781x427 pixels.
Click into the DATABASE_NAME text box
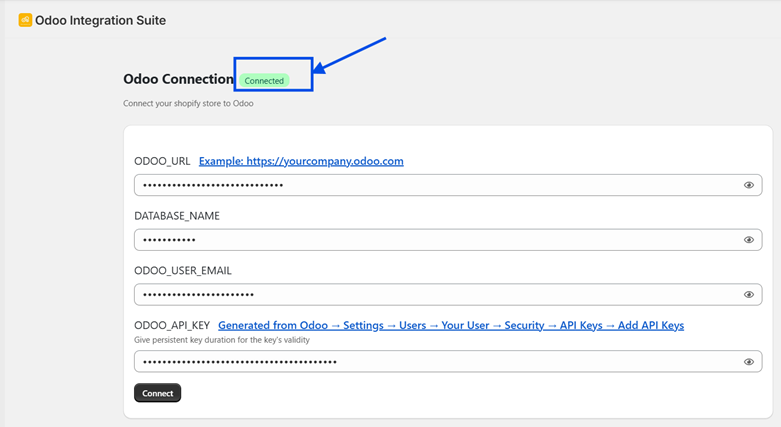click(x=430, y=240)
